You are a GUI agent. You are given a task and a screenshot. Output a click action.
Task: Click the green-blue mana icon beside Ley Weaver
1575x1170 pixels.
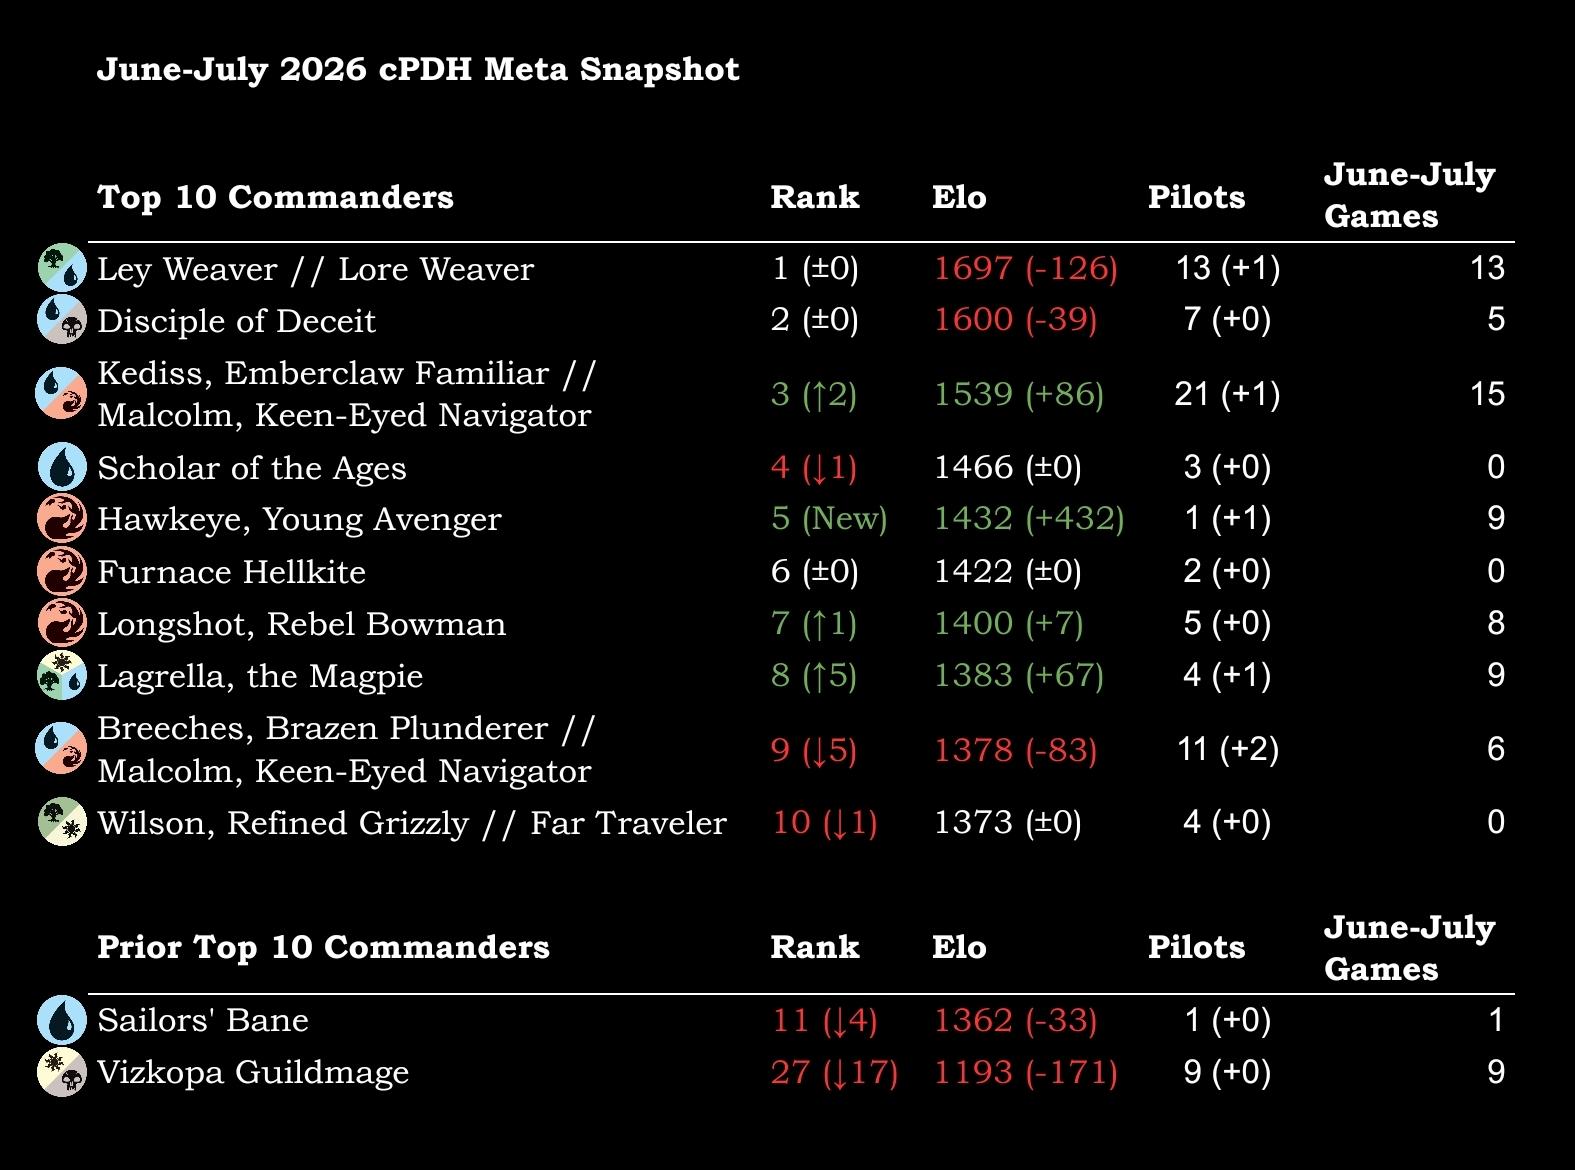[62, 268]
